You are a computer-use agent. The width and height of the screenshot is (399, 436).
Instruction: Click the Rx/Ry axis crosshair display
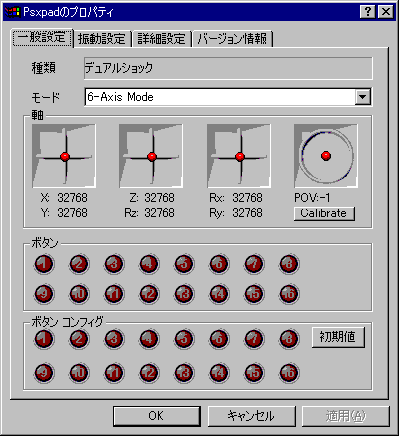point(239,156)
